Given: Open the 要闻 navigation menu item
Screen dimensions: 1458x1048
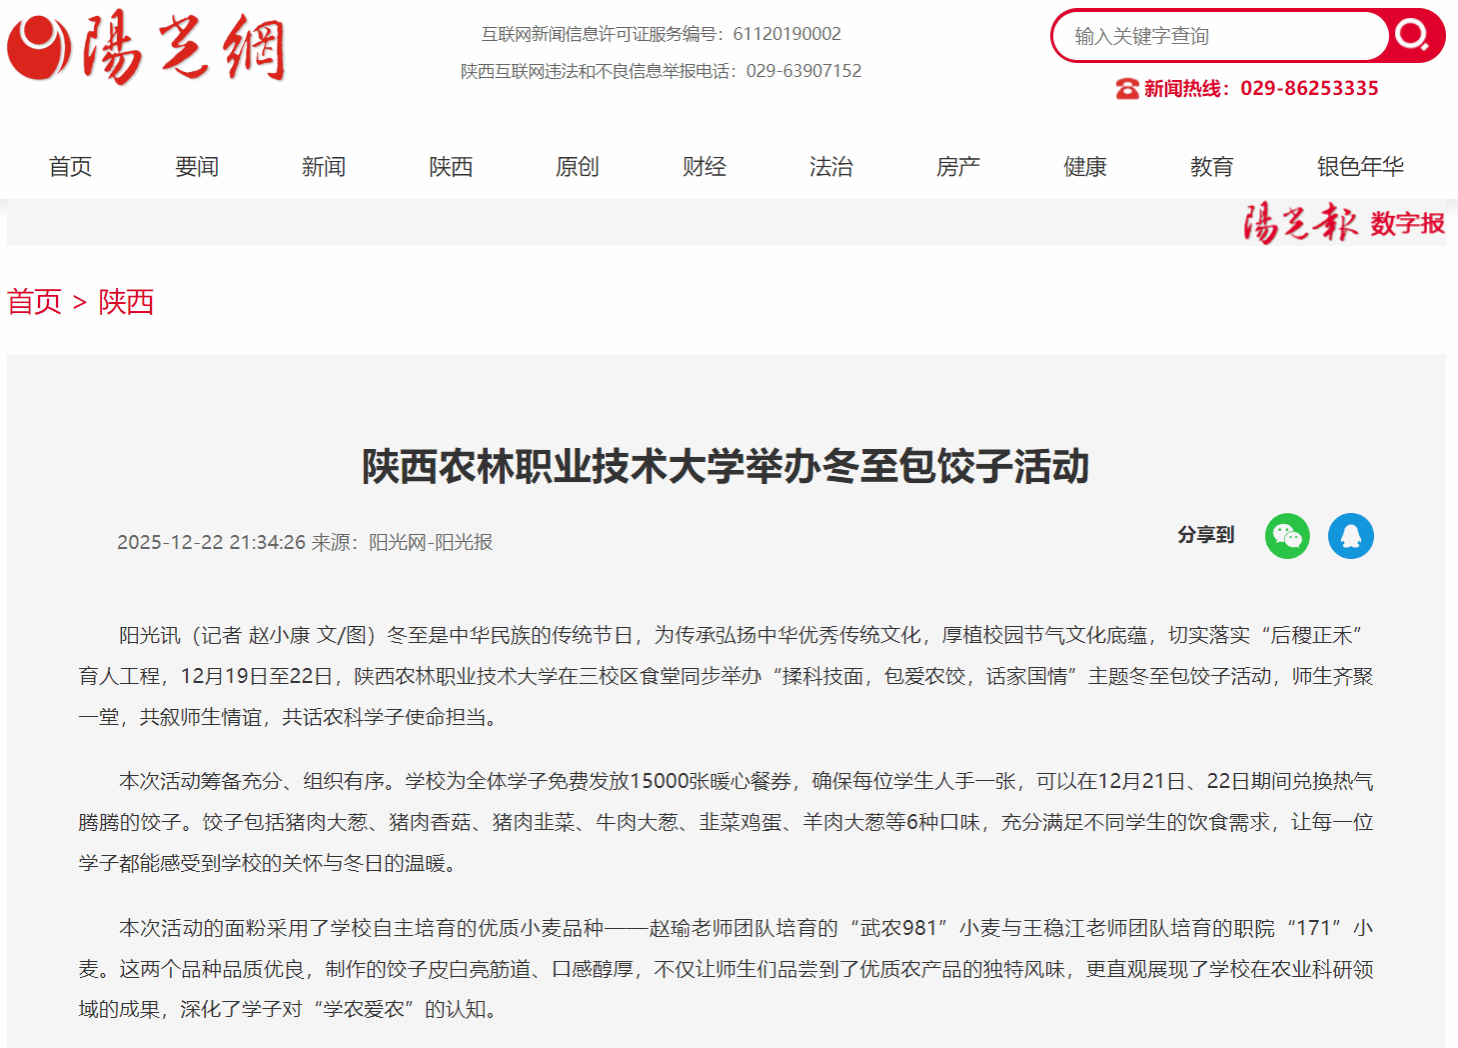Looking at the screenshot, I should [x=197, y=167].
